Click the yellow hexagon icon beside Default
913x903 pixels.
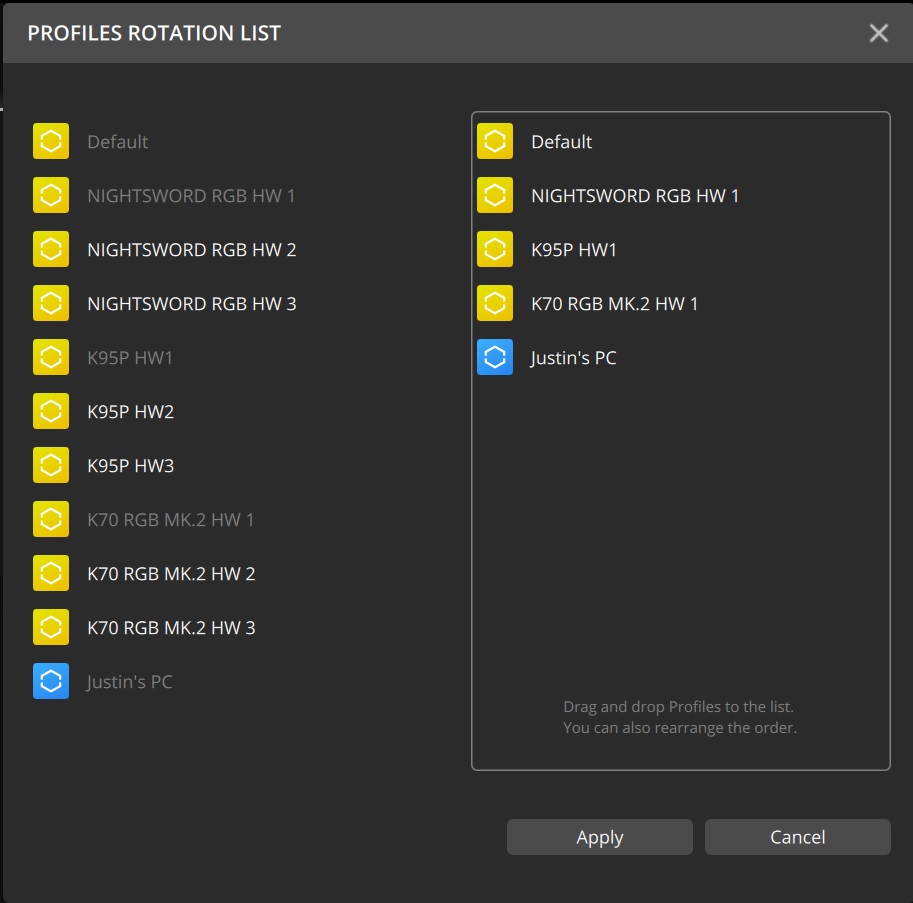tap(51, 141)
